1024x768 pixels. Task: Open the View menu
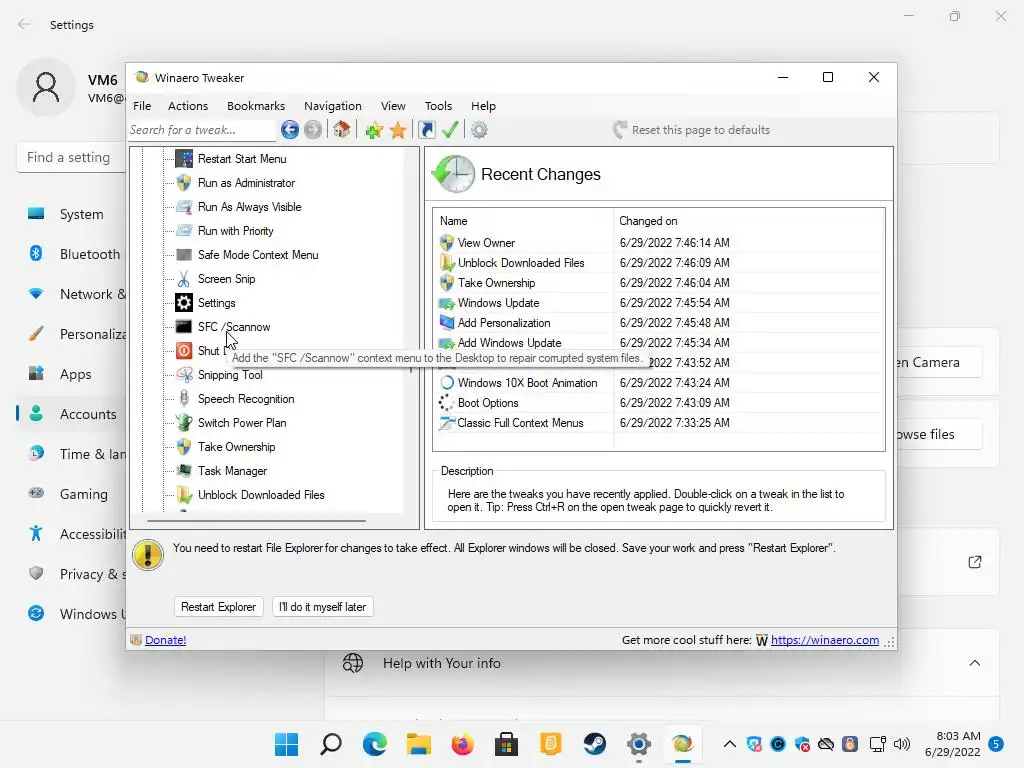click(393, 106)
